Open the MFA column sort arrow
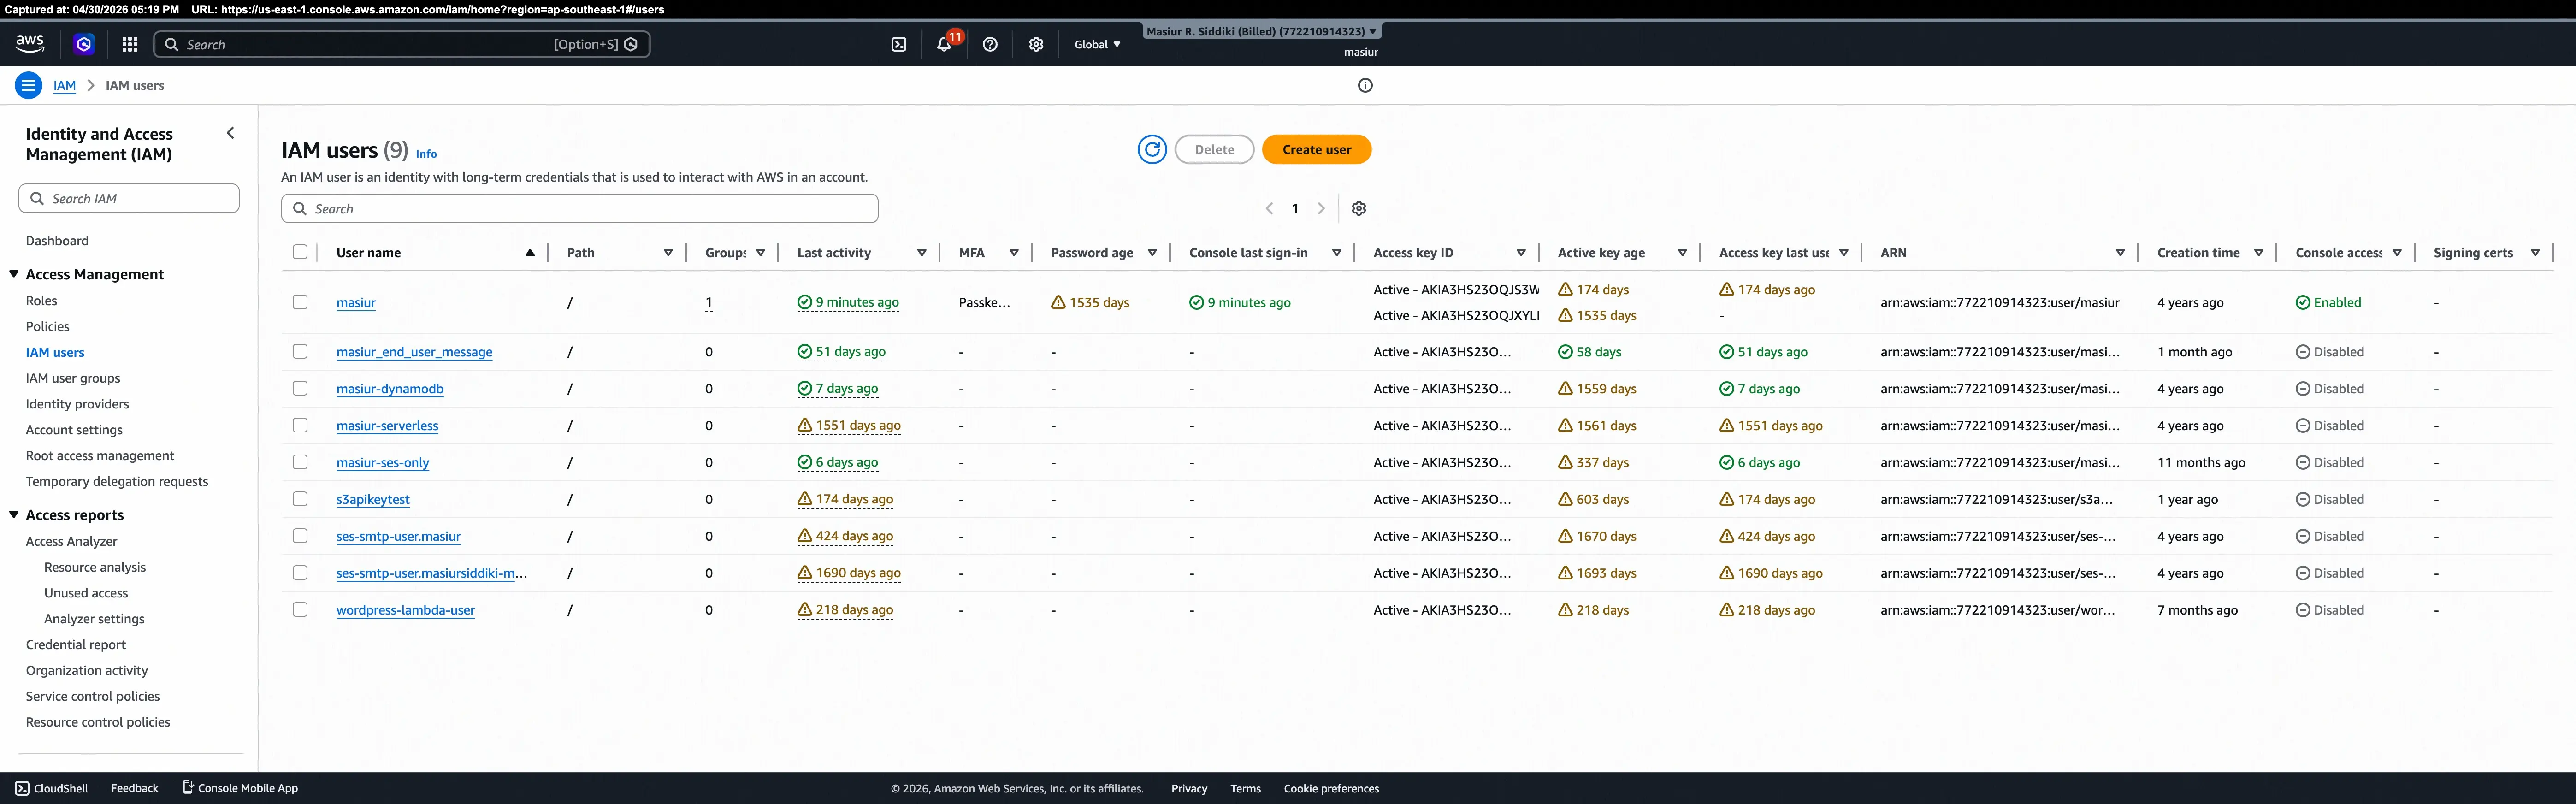 pos(1014,253)
